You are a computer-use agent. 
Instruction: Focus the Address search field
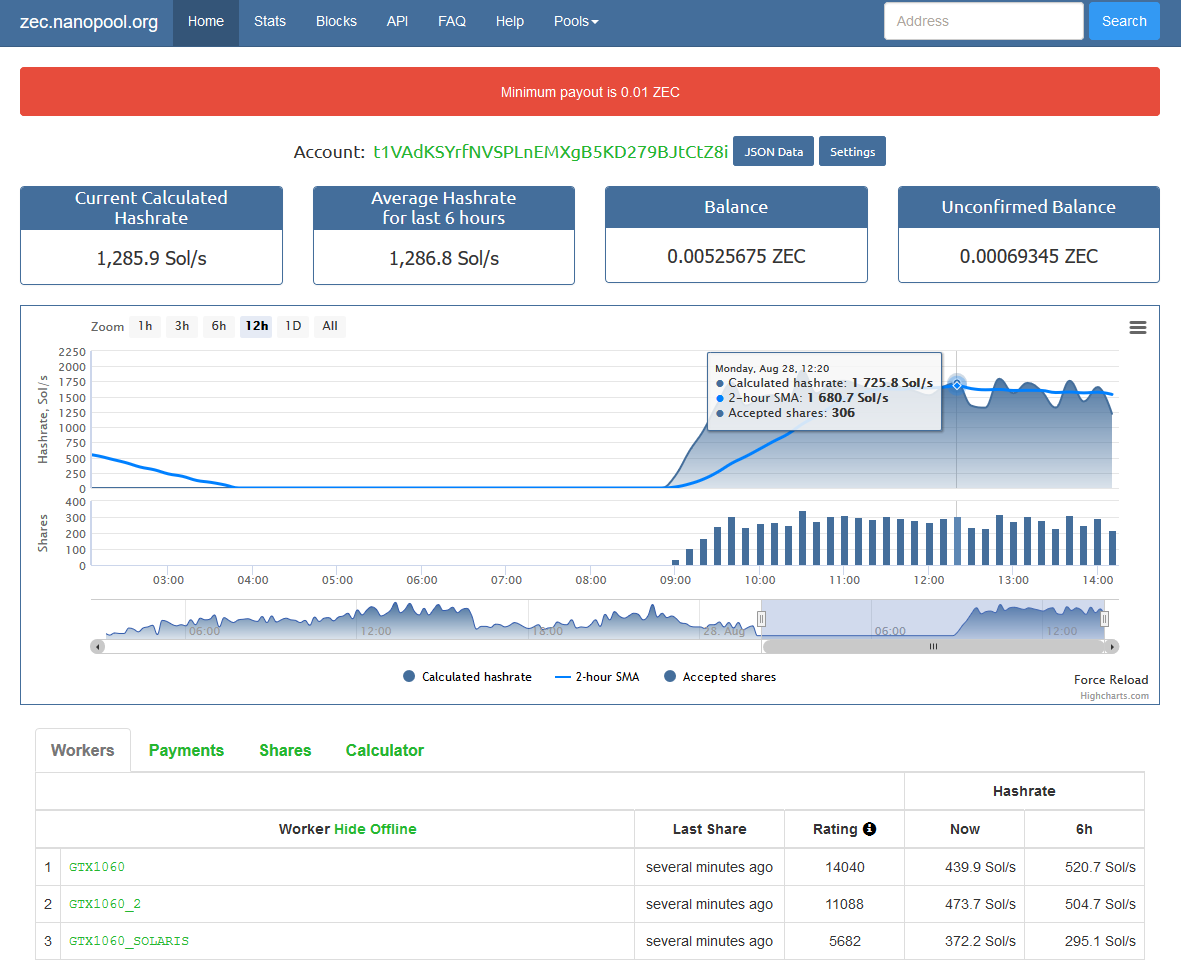pos(983,21)
